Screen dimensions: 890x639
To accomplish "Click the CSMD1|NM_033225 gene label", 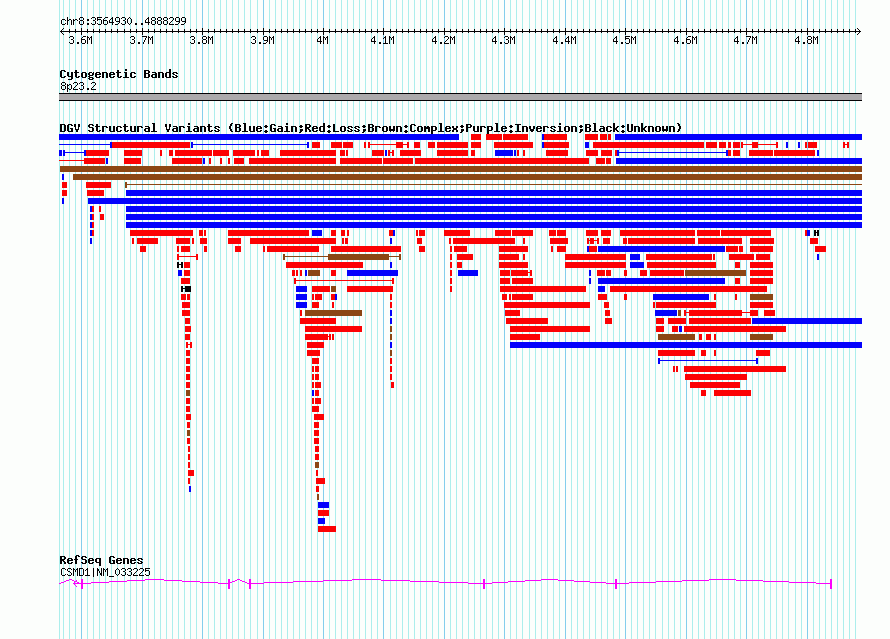I will point(105,572).
